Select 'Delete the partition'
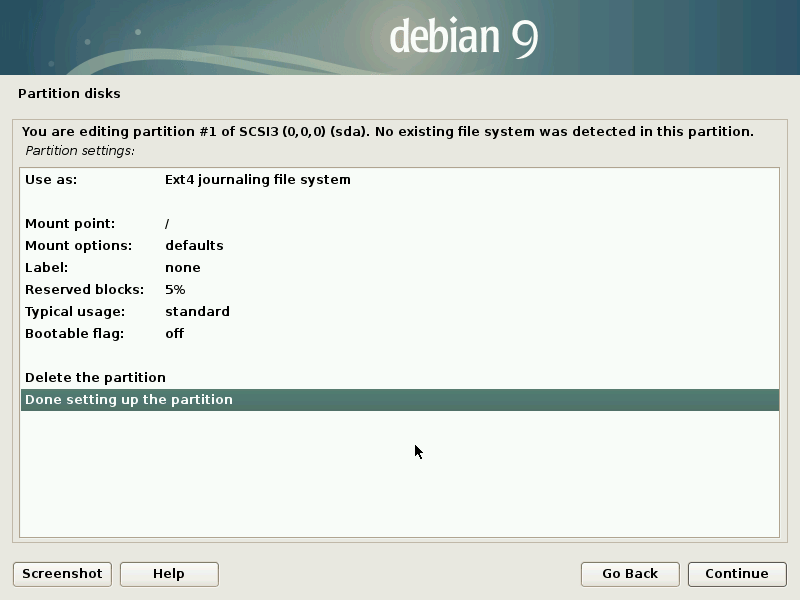Viewport: 800px width, 600px height. click(95, 378)
